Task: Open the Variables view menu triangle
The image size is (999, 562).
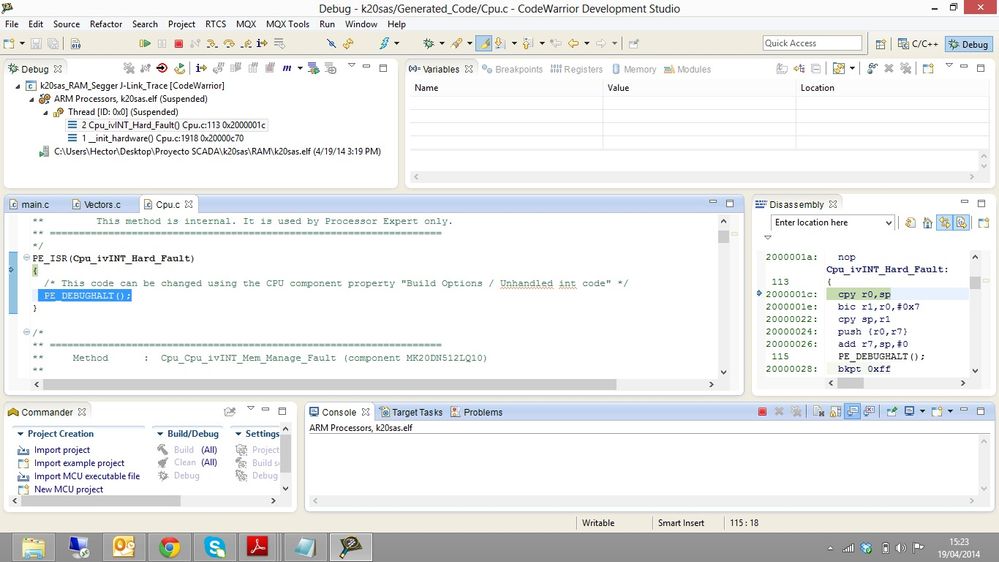Action: click(x=949, y=65)
